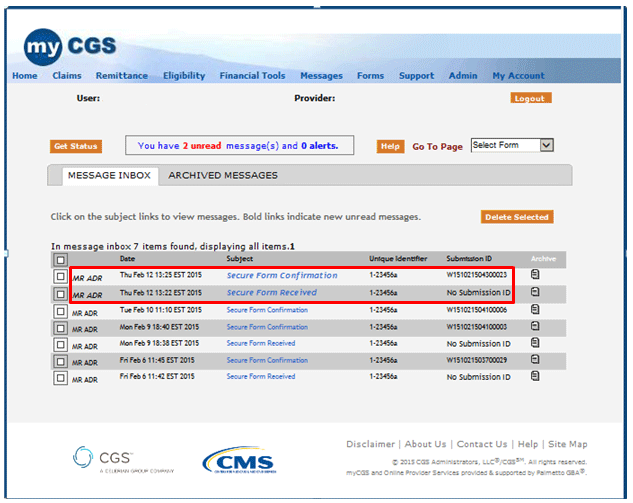
Task: Open the Remittance menu
Action: [121, 76]
